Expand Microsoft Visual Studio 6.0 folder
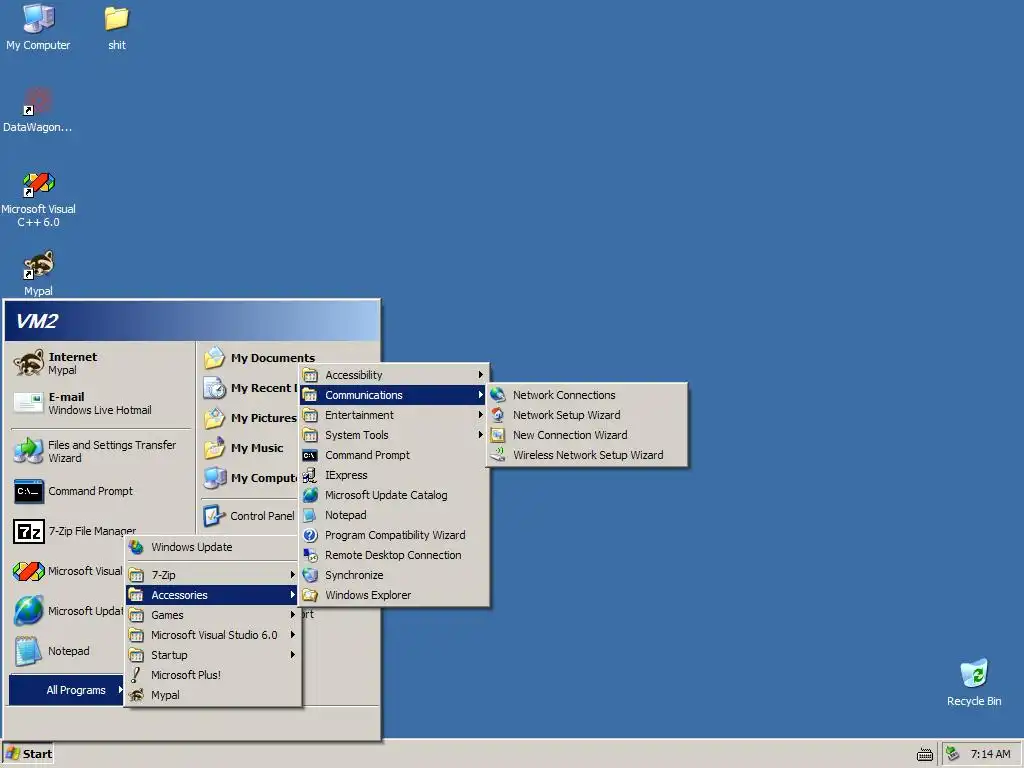 (x=212, y=635)
